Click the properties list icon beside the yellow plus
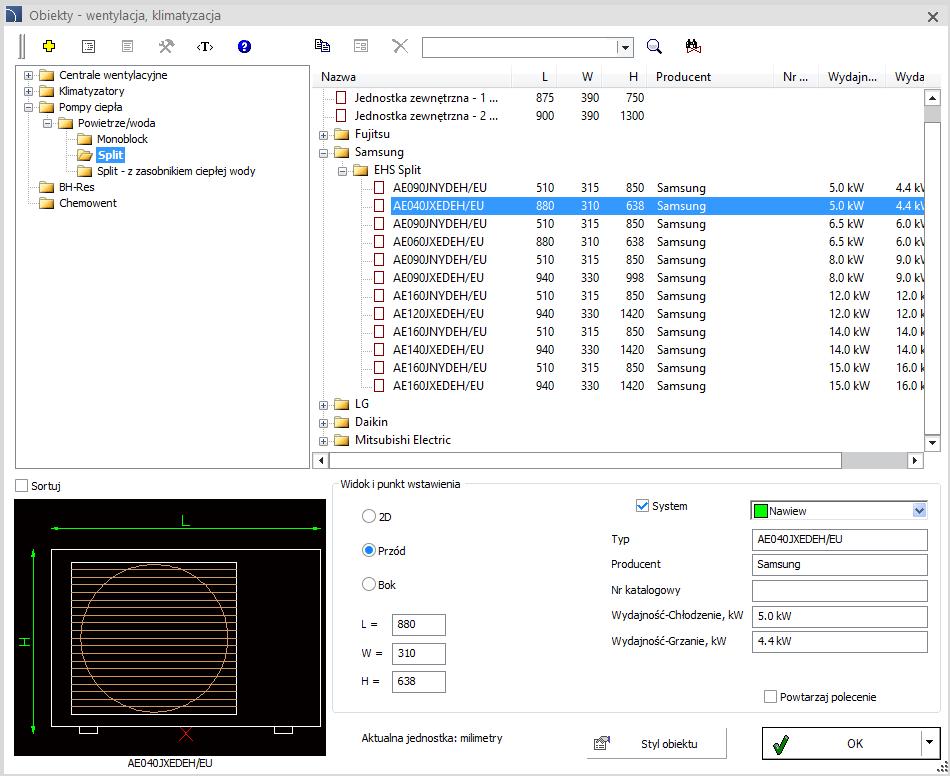Screen dimensions: 950x776 [x=88, y=46]
